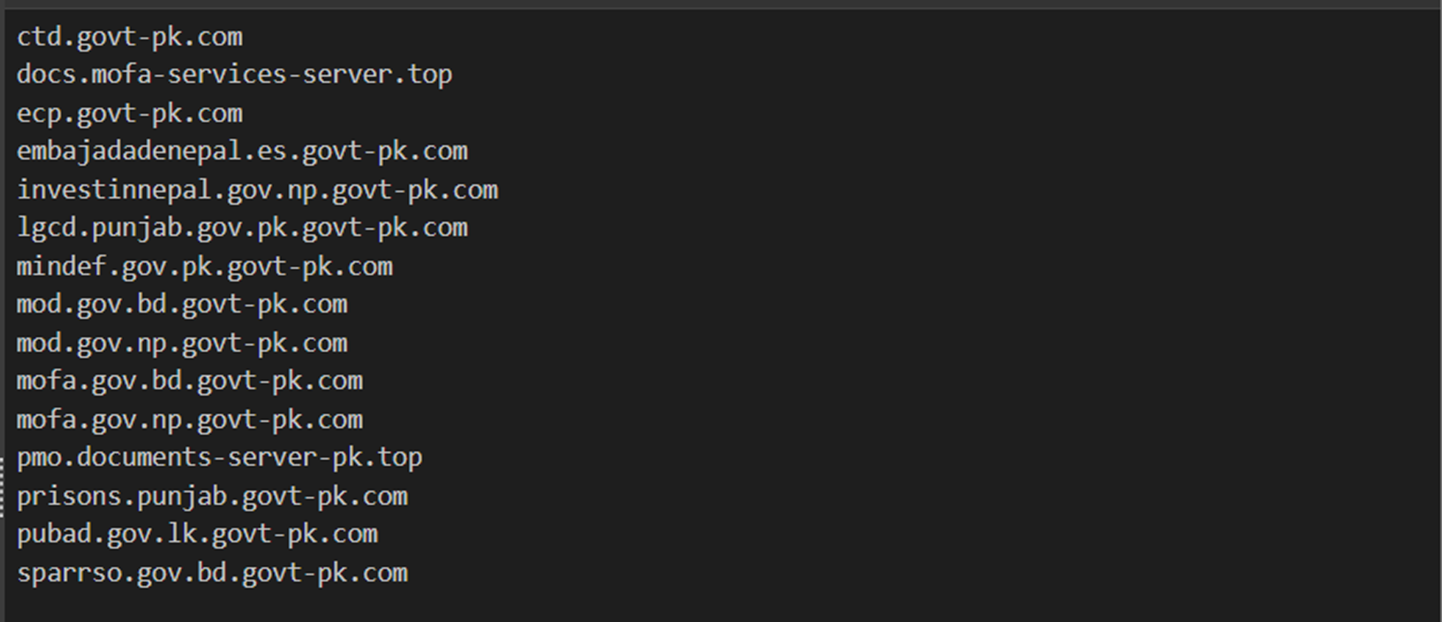Click the empty area below the last line
Image resolution: width=1442 pixels, height=622 pixels.
[x=720, y=604]
